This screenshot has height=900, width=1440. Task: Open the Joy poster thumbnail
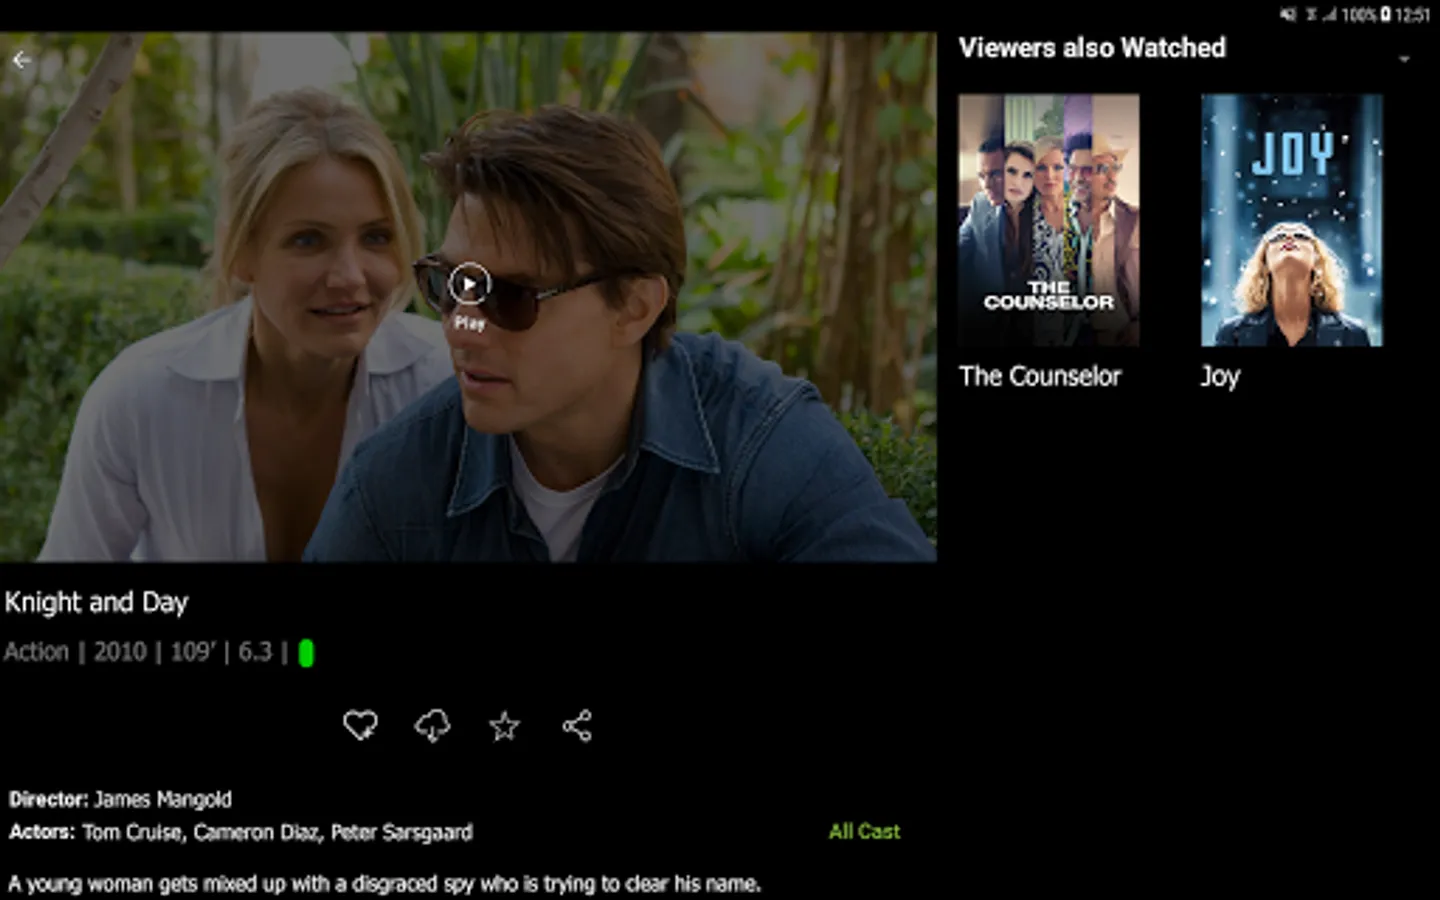(1291, 220)
